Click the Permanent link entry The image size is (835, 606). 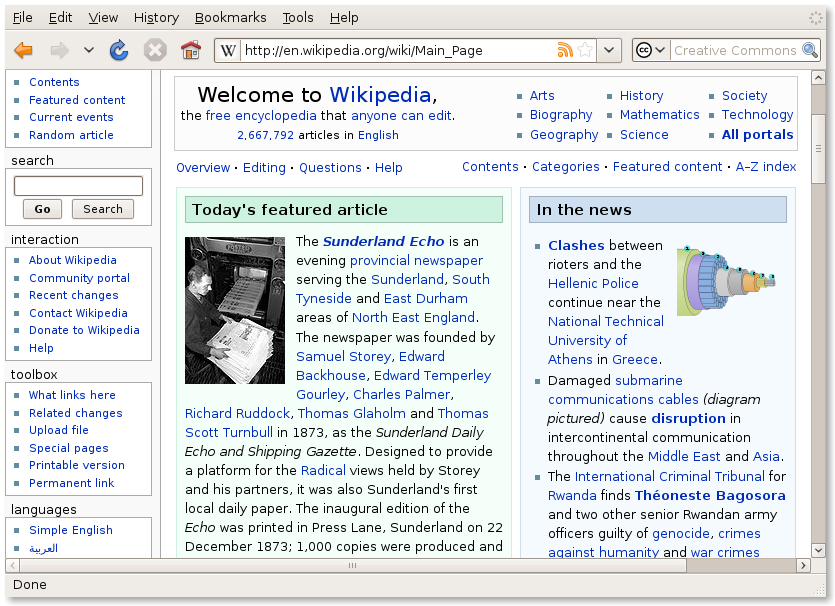click(x=71, y=483)
